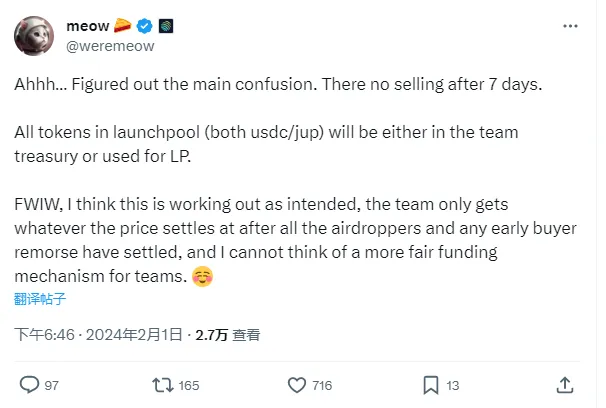Click the 13 bookmarks count
Image resolution: width=606 pixels, height=408 pixels.
(x=452, y=384)
